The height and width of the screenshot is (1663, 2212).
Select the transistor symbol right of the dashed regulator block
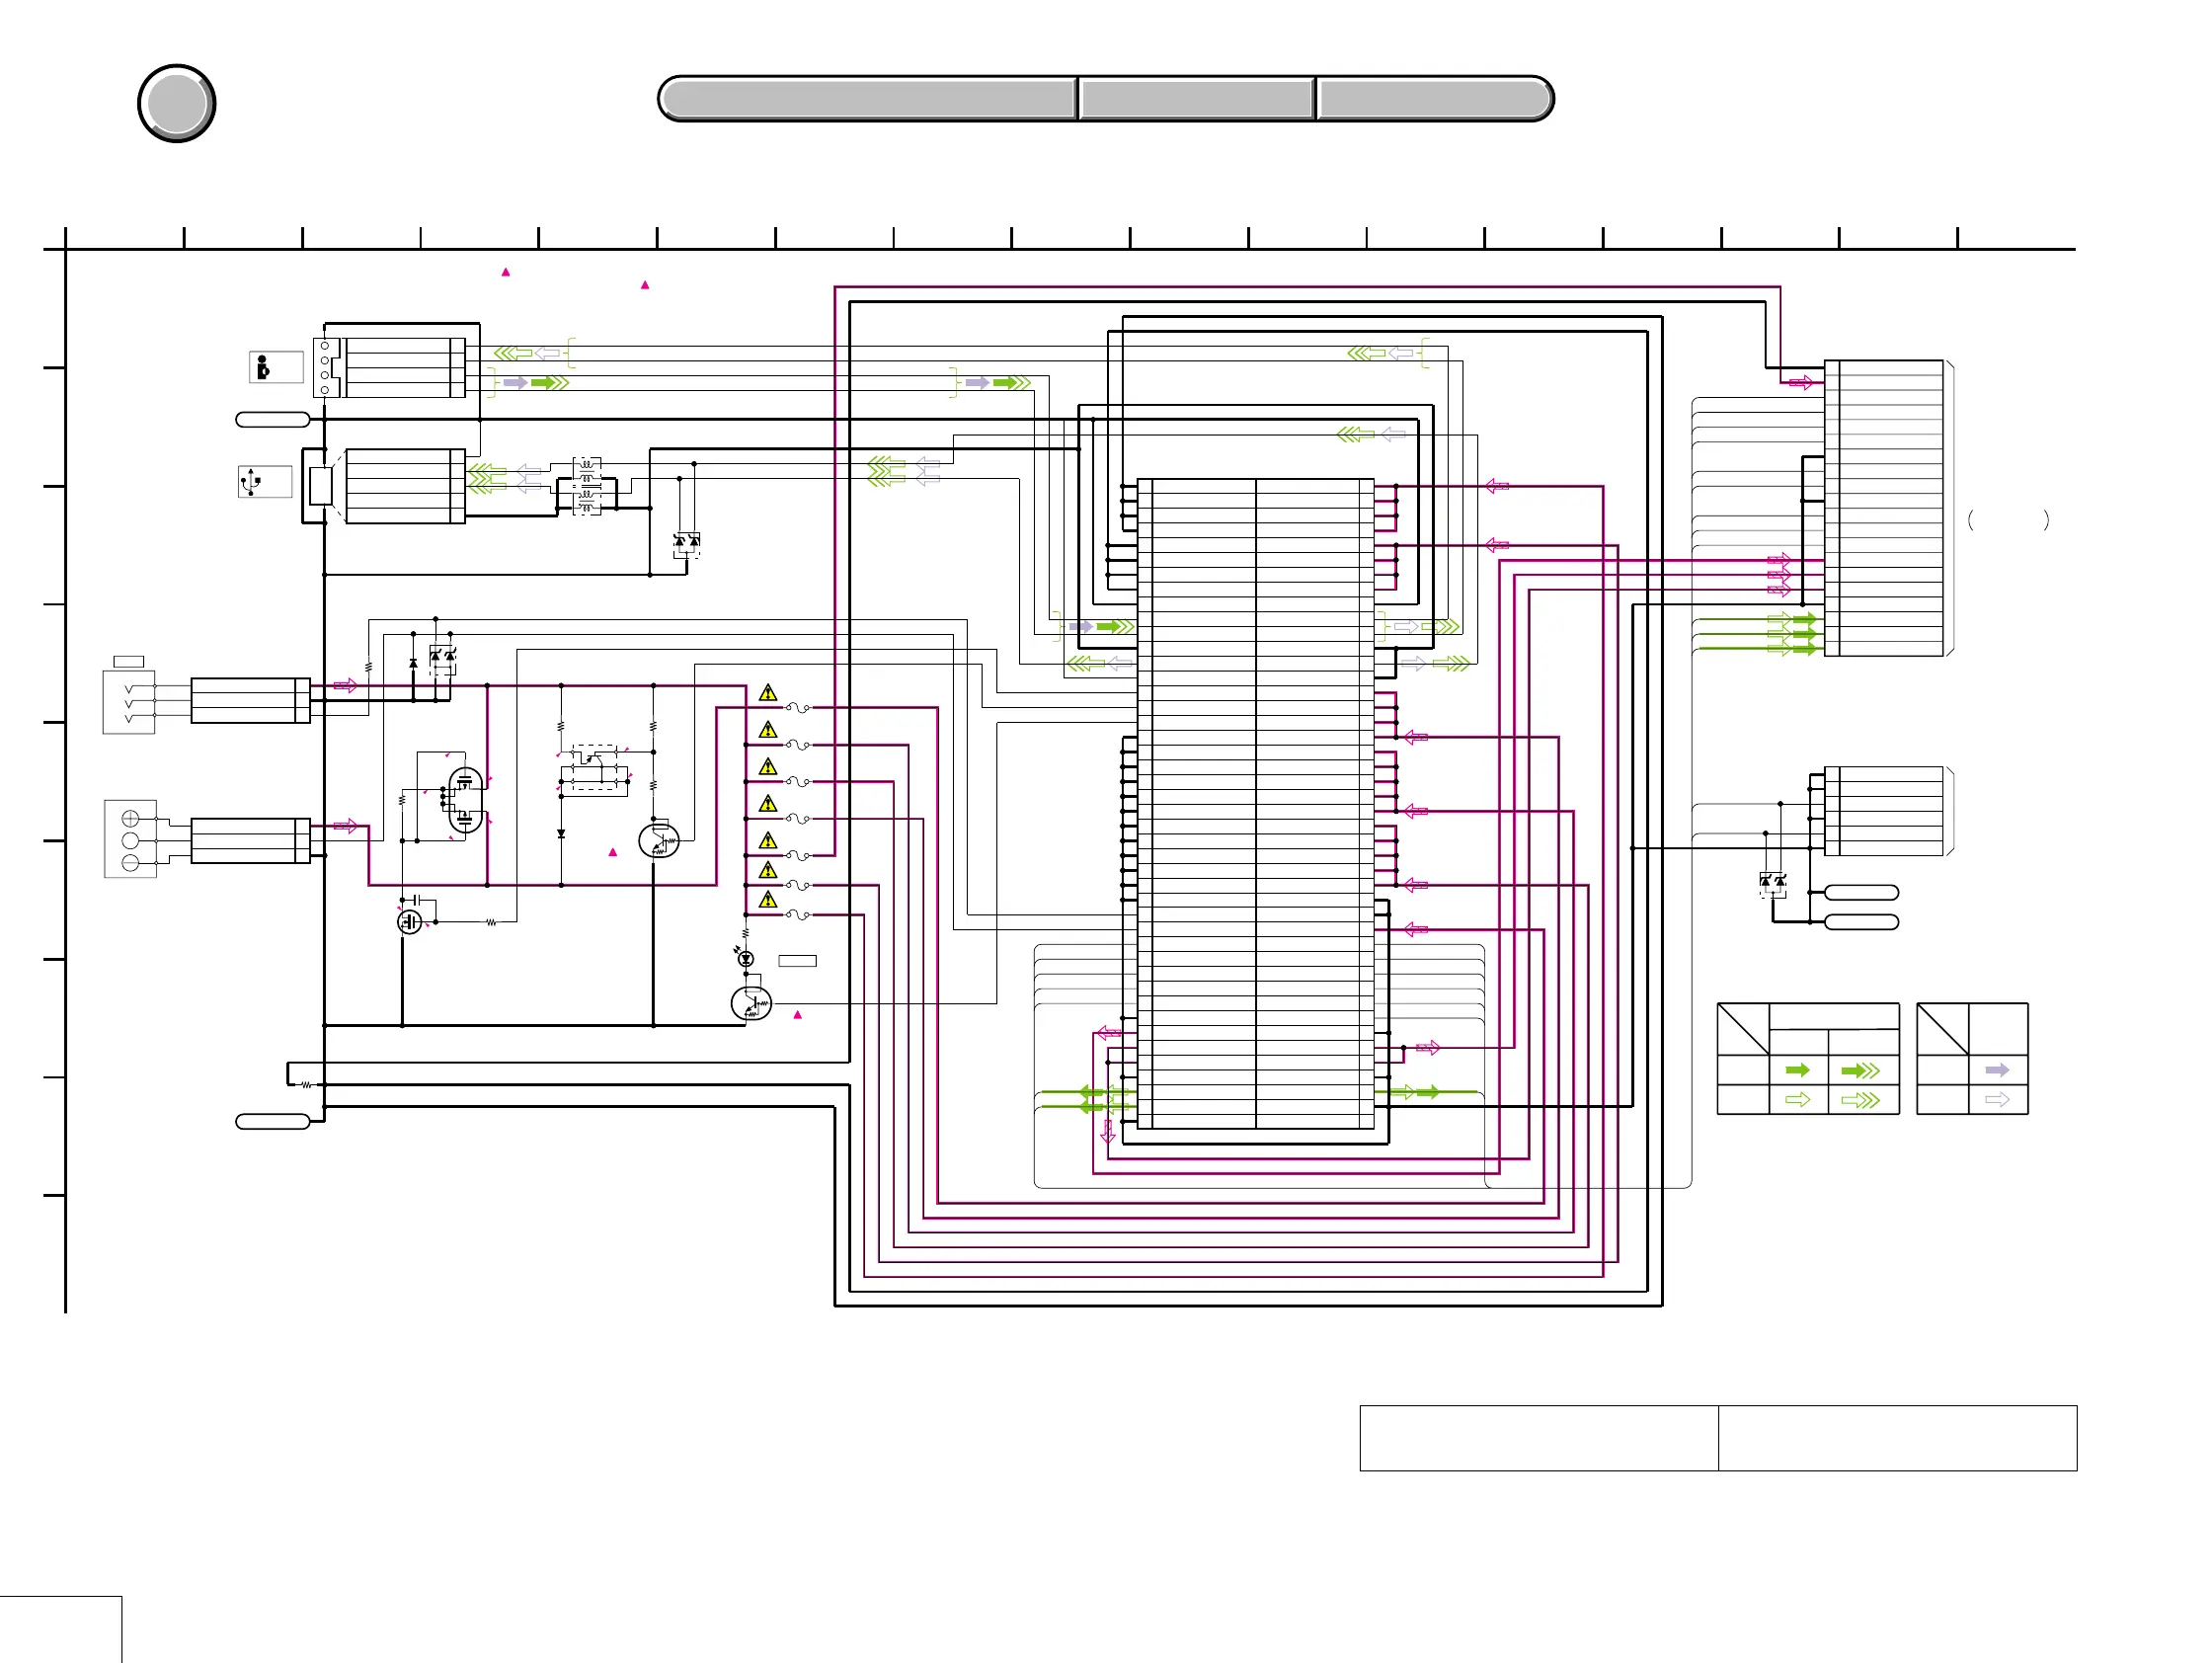pyautogui.click(x=658, y=840)
